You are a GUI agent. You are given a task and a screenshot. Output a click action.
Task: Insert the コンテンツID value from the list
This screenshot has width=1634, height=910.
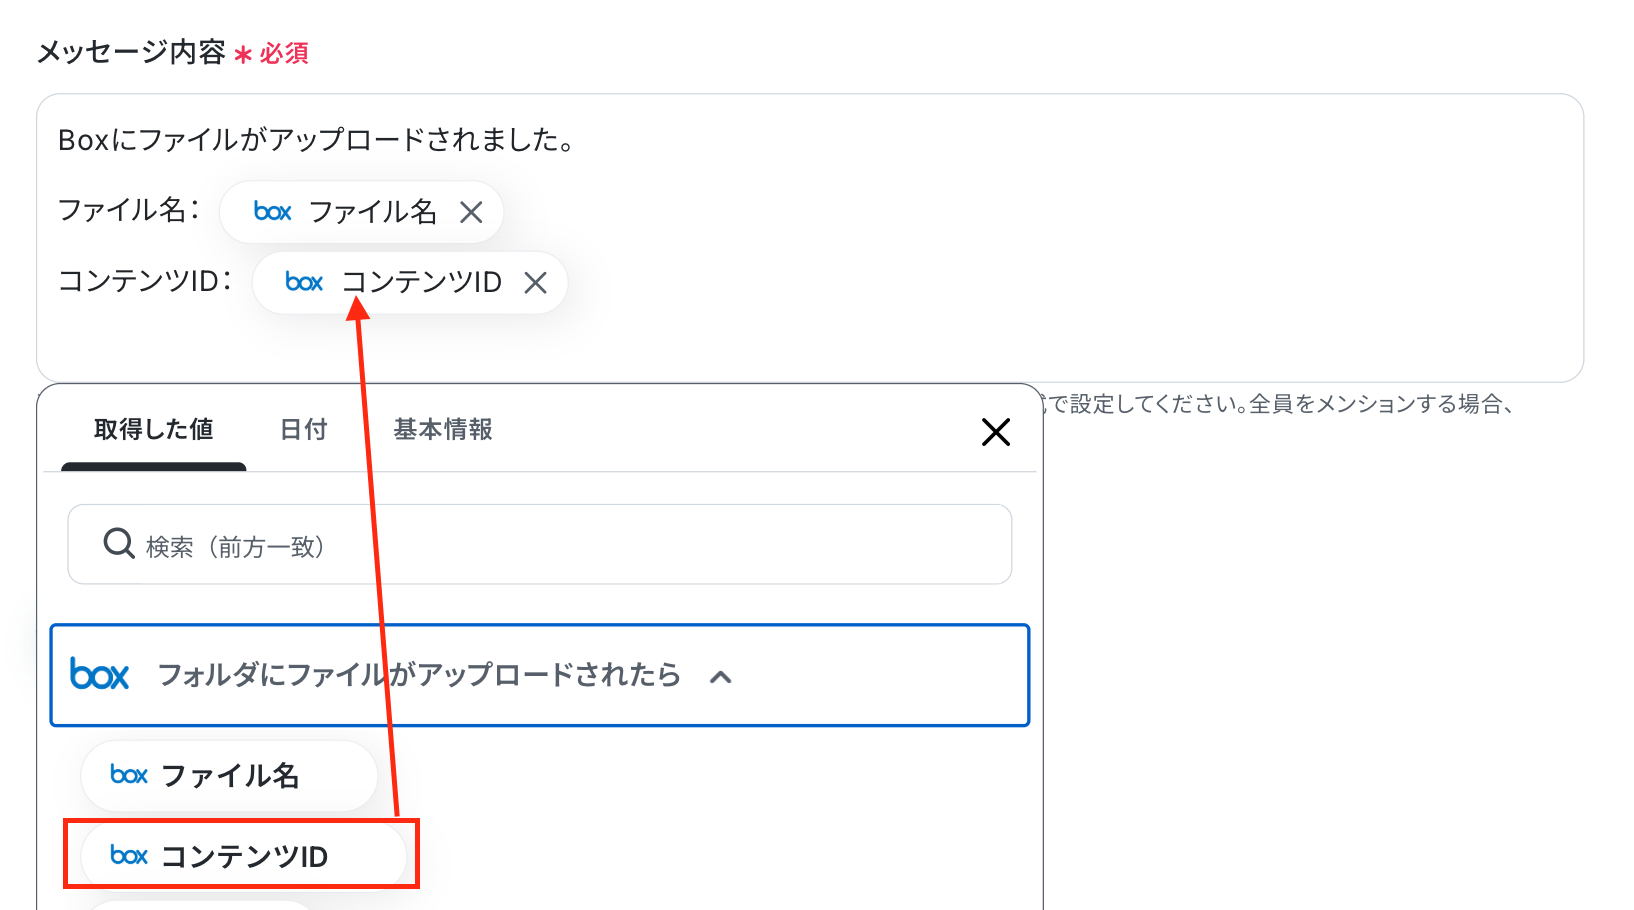[x=243, y=856]
